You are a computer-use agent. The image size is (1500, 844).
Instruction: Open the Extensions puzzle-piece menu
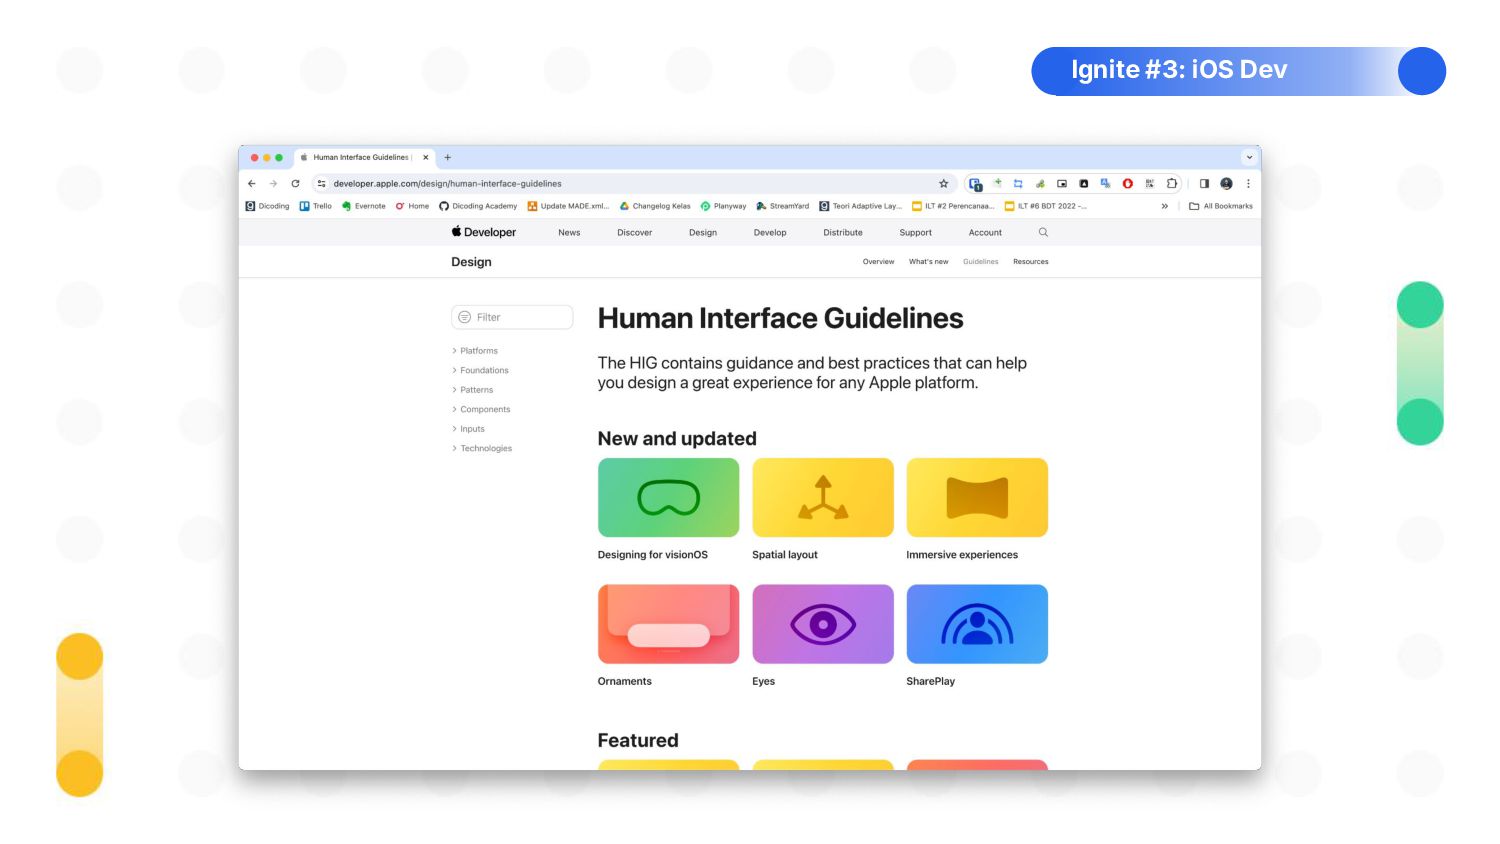tap(1172, 184)
